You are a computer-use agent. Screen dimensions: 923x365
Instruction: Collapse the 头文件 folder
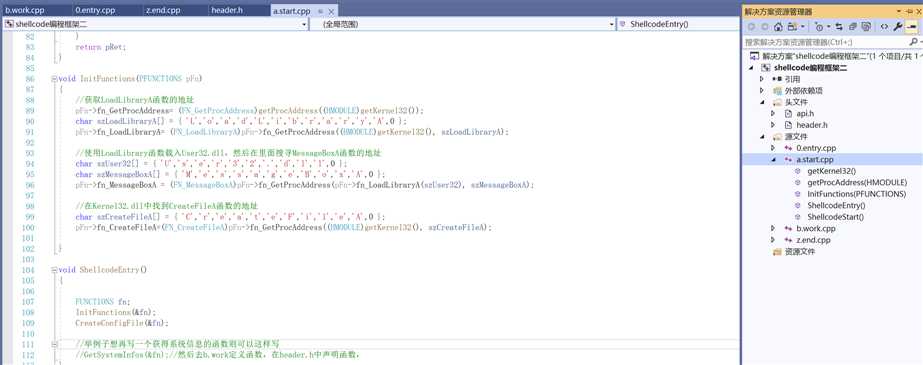[x=762, y=102]
